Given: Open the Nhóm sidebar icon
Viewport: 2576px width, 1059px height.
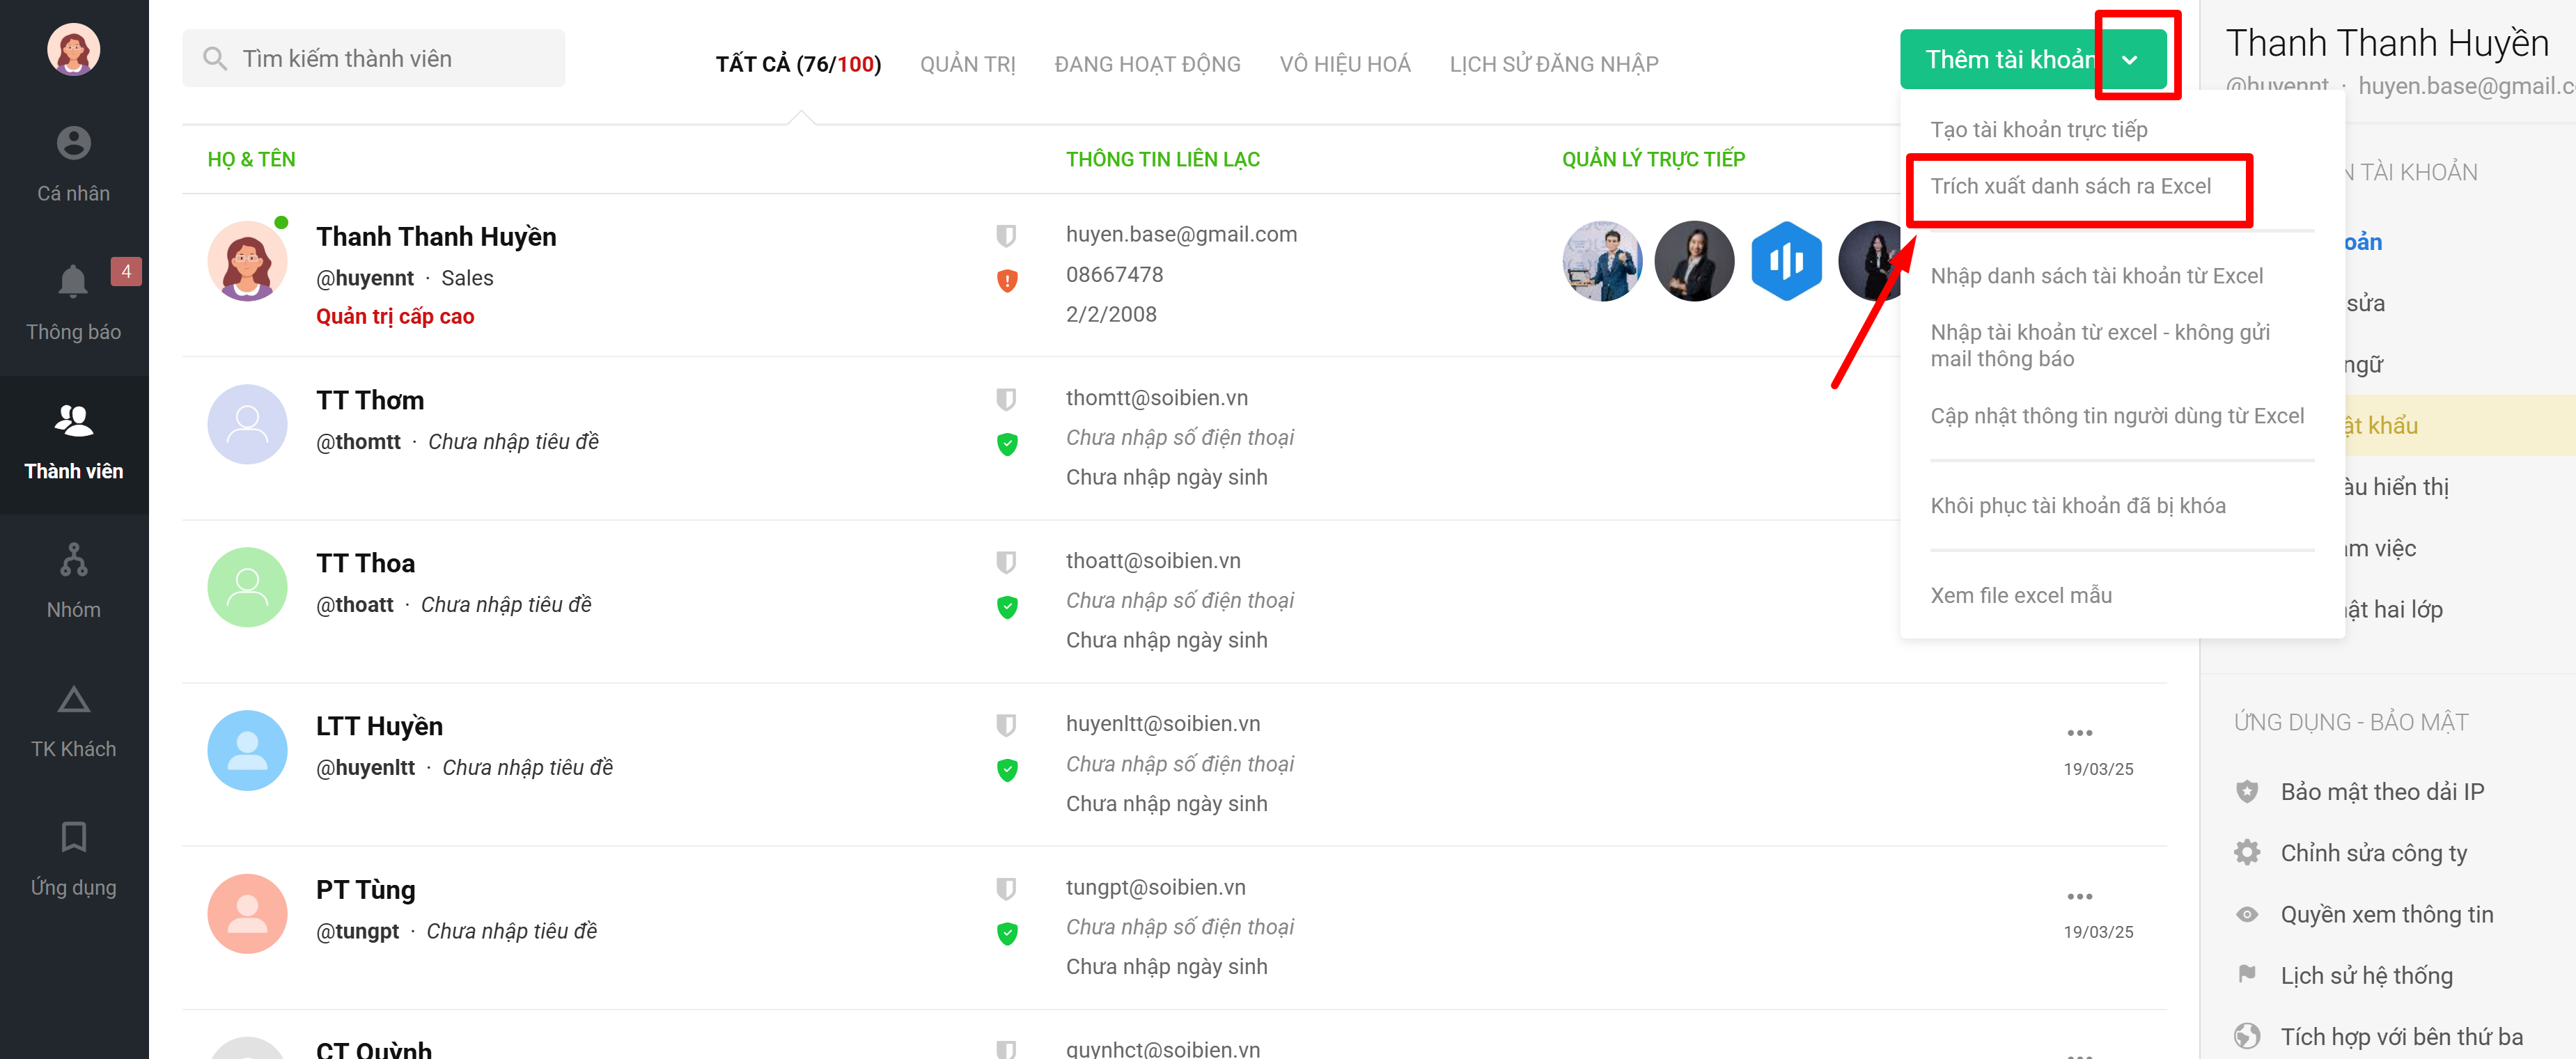Looking at the screenshot, I should click(73, 560).
